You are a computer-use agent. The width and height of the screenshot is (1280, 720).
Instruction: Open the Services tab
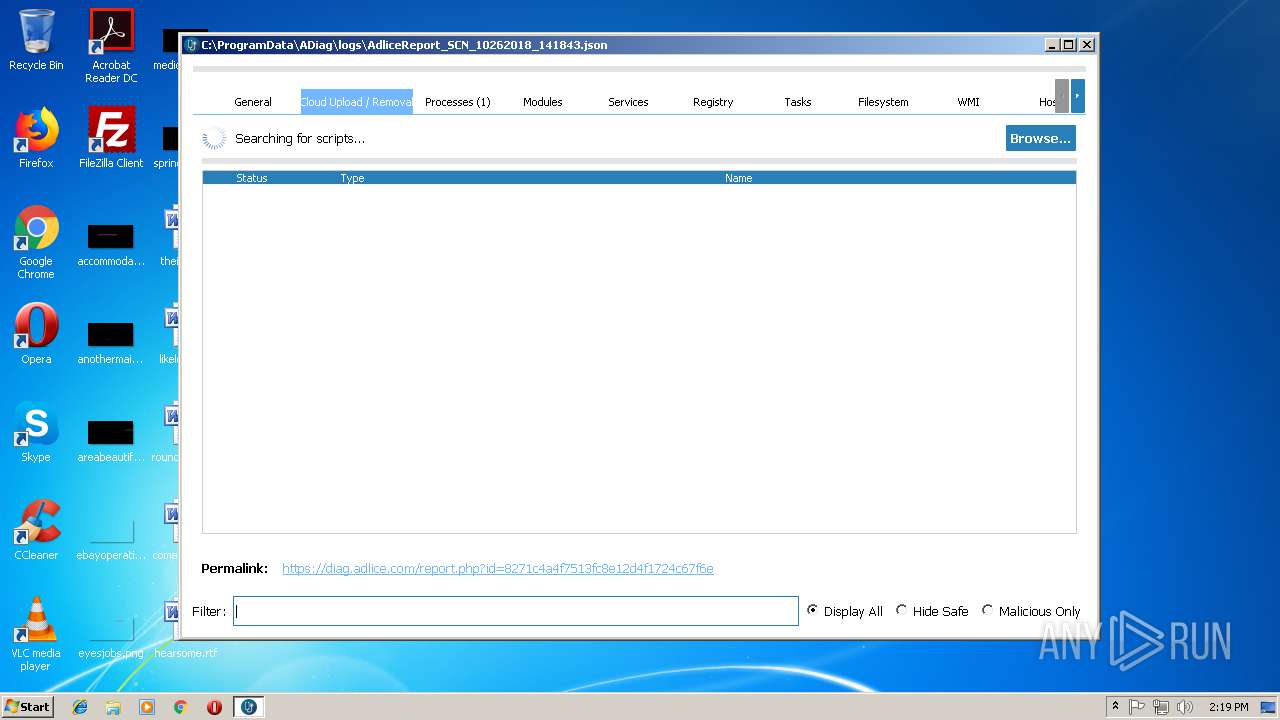[x=628, y=102]
